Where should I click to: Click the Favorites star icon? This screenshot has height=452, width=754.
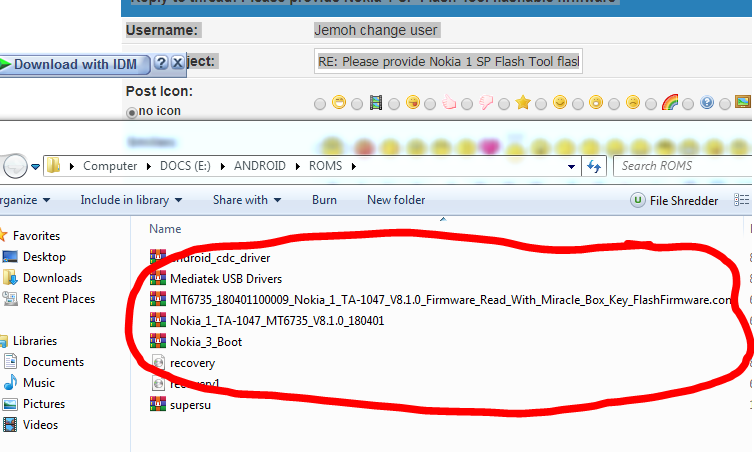(x=3, y=235)
